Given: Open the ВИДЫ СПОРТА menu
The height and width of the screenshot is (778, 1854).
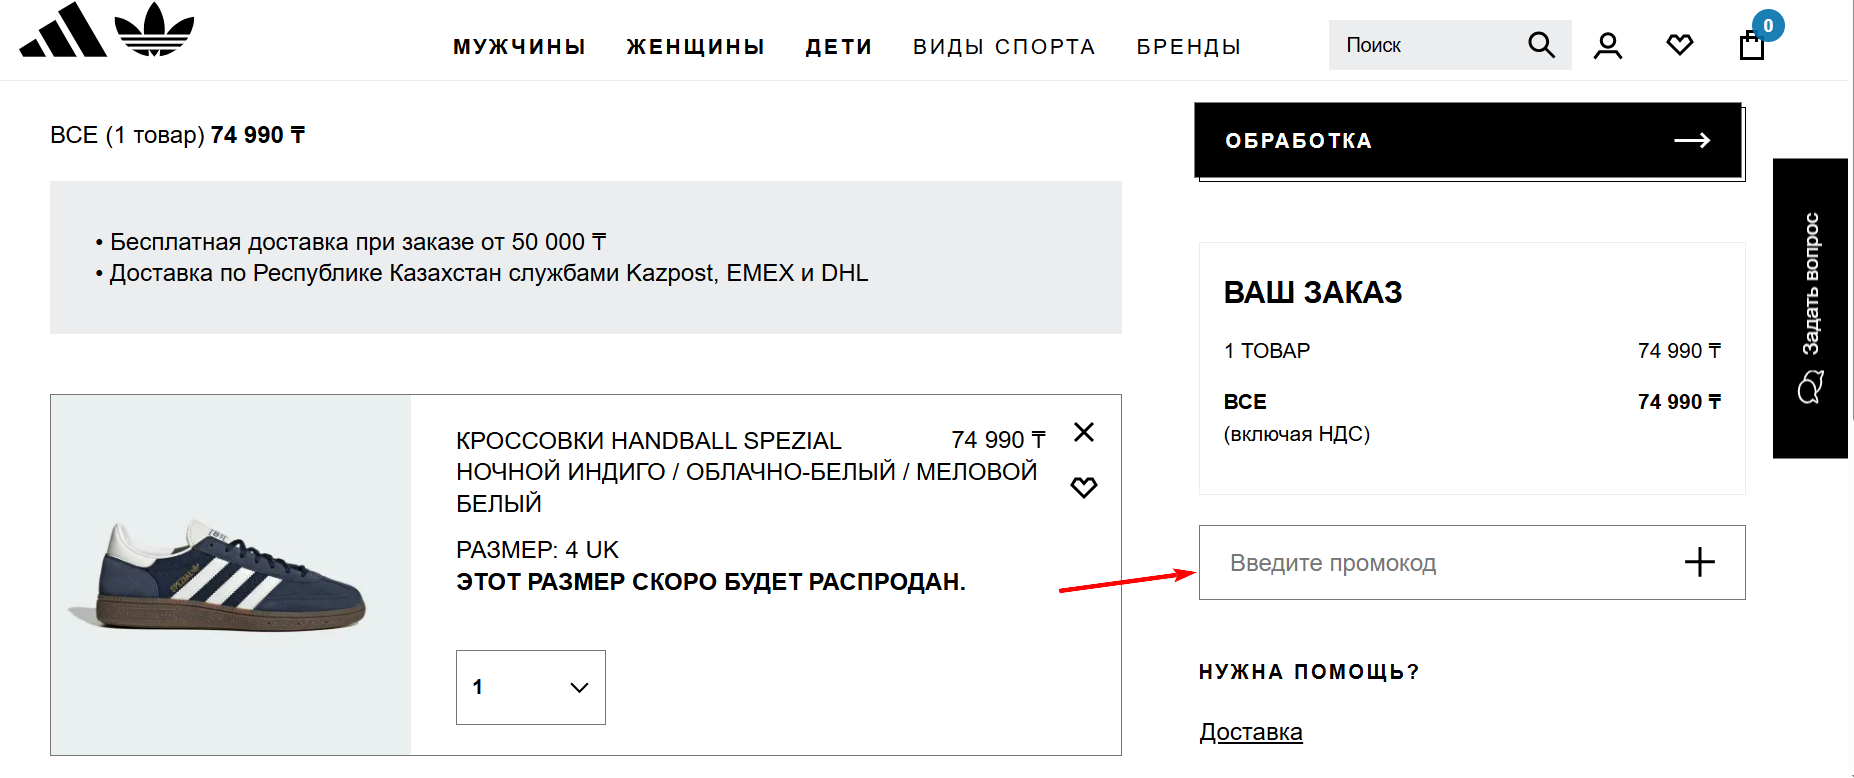Looking at the screenshot, I should pyautogui.click(x=1003, y=46).
